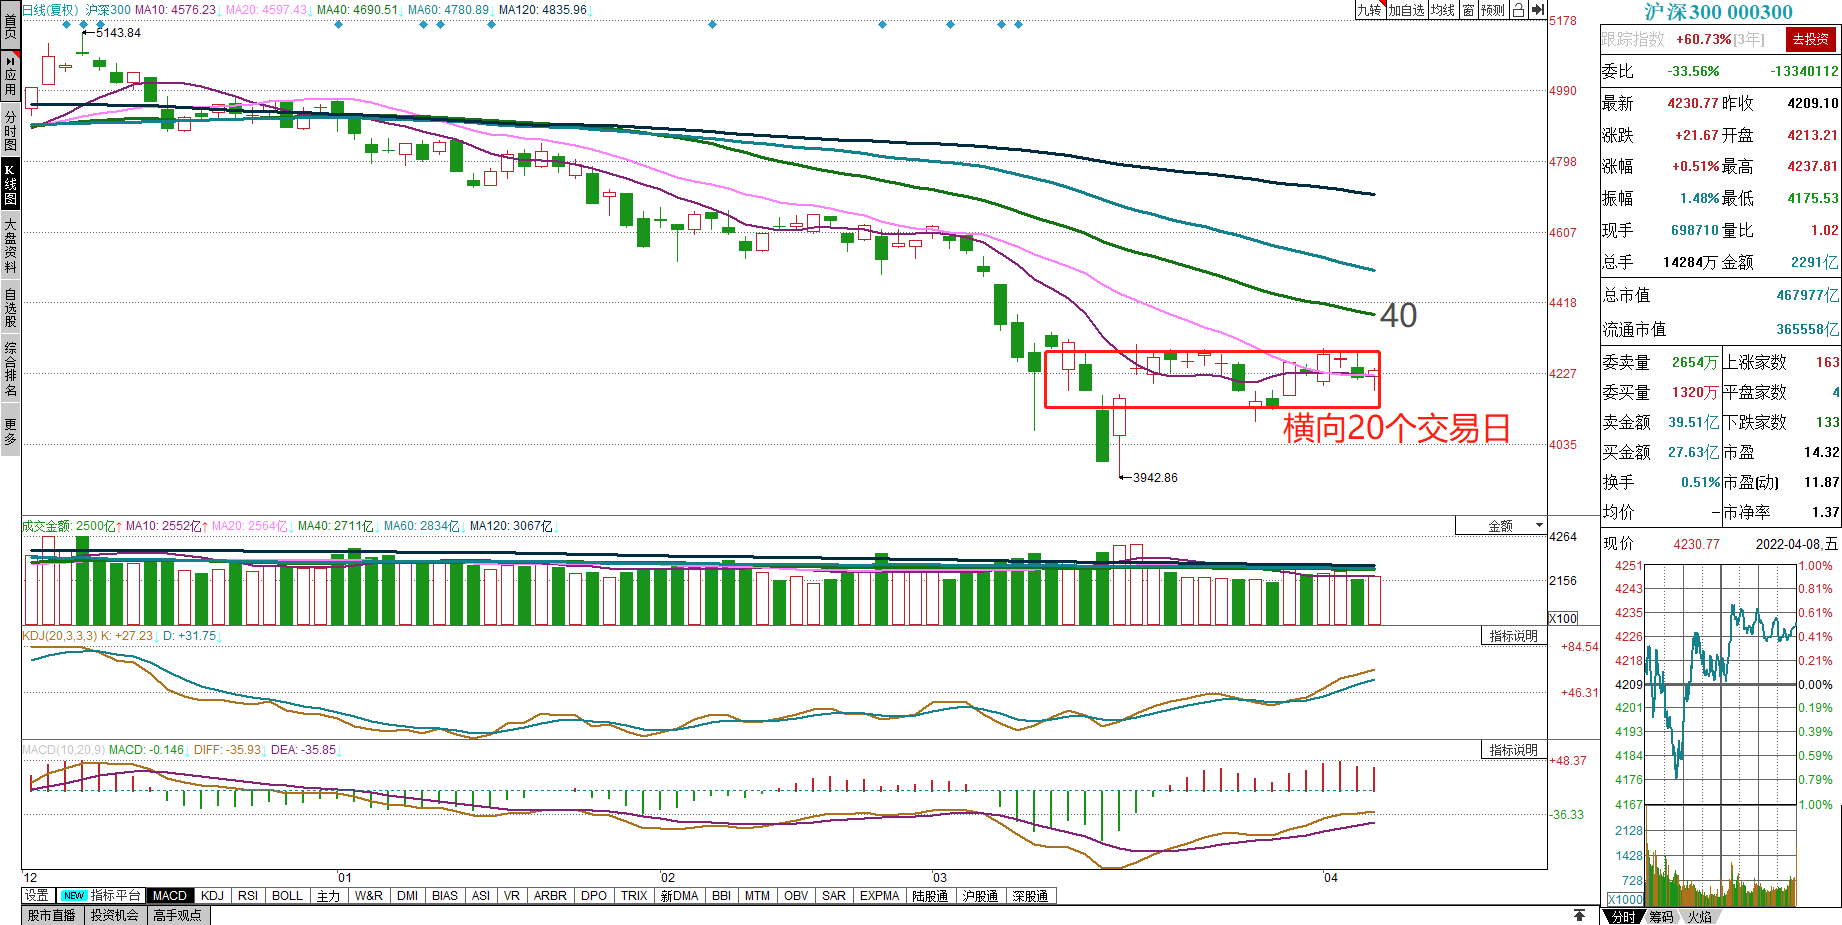Click the 窗 window layout button

click(1468, 10)
